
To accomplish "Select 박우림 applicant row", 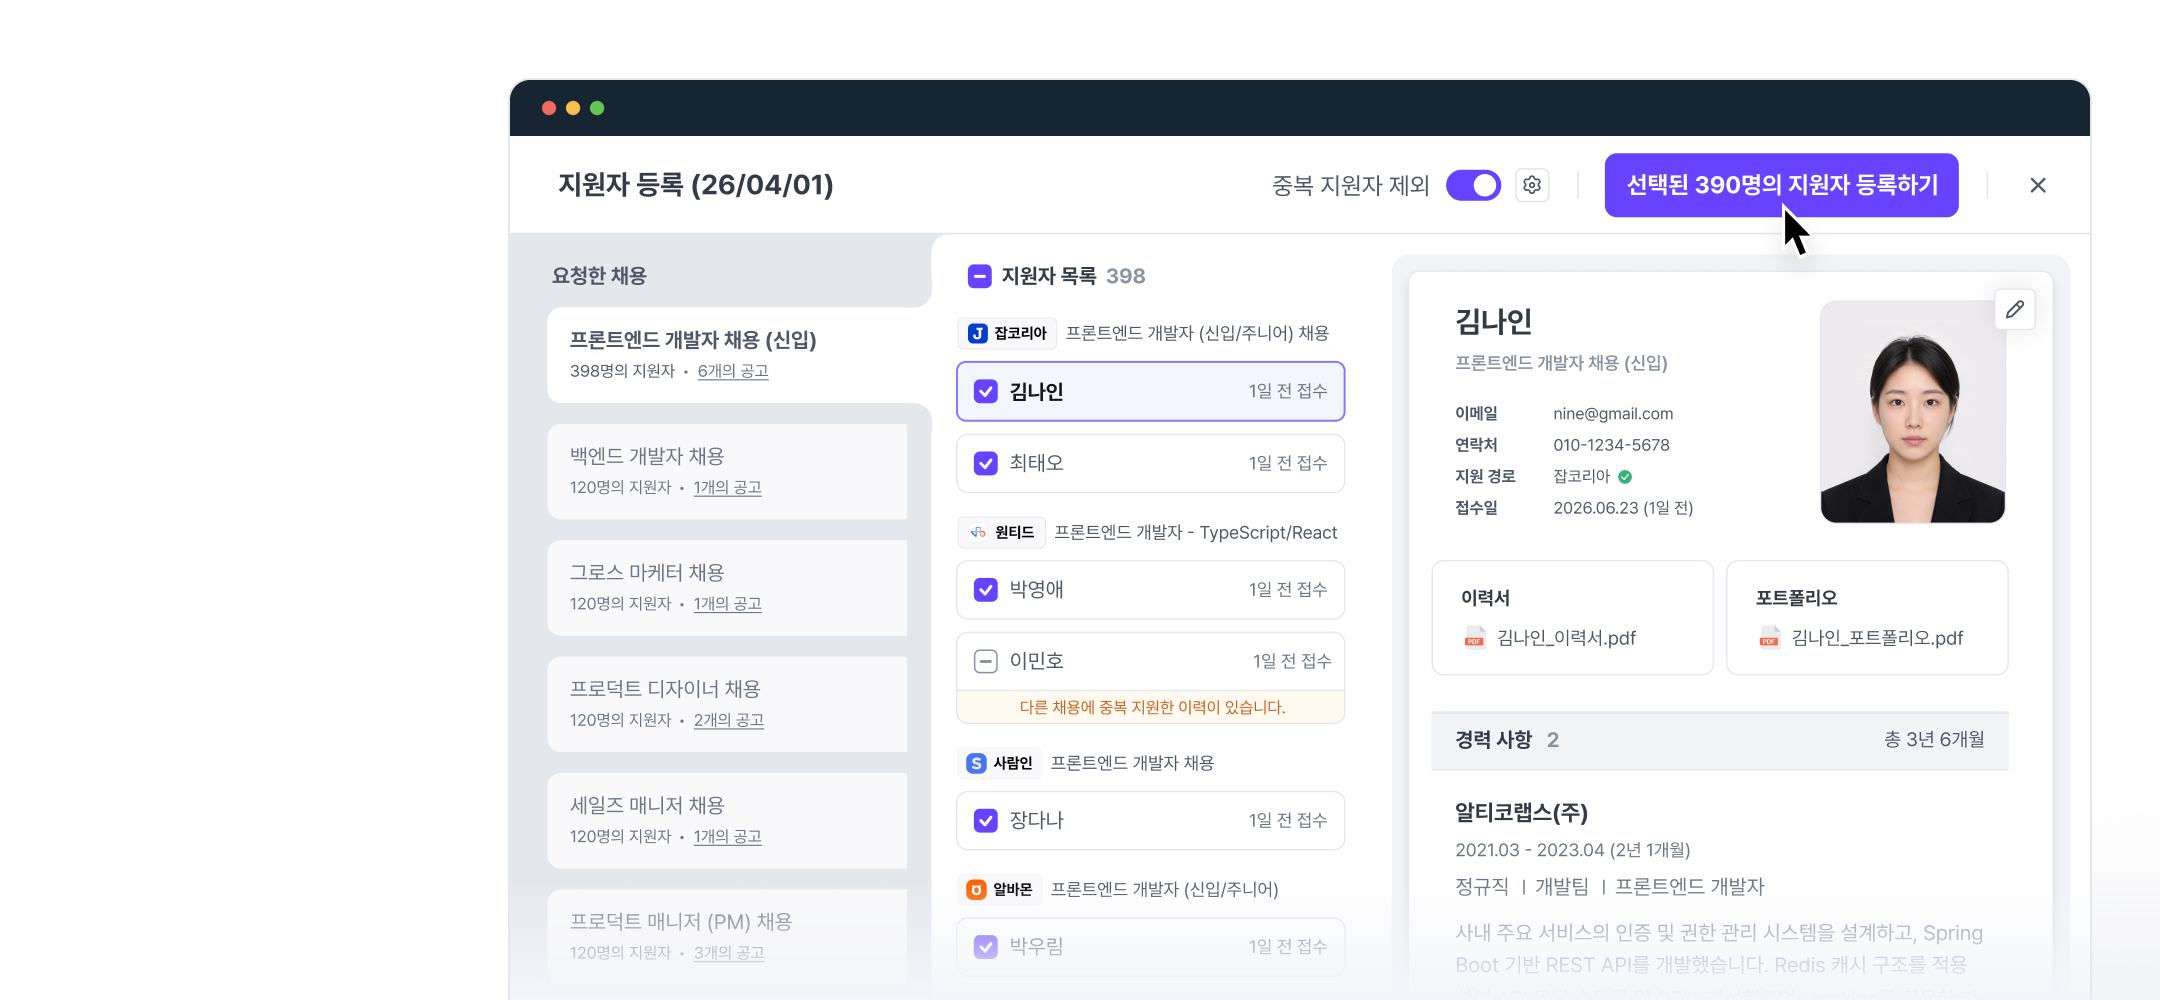I will (x=1151, y=947).
